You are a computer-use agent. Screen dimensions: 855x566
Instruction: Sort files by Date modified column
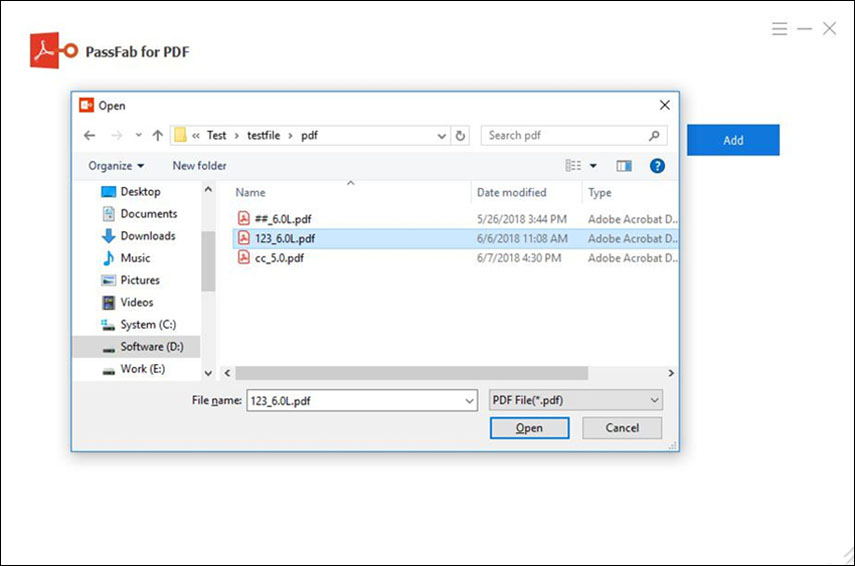[x=511, y=192]
